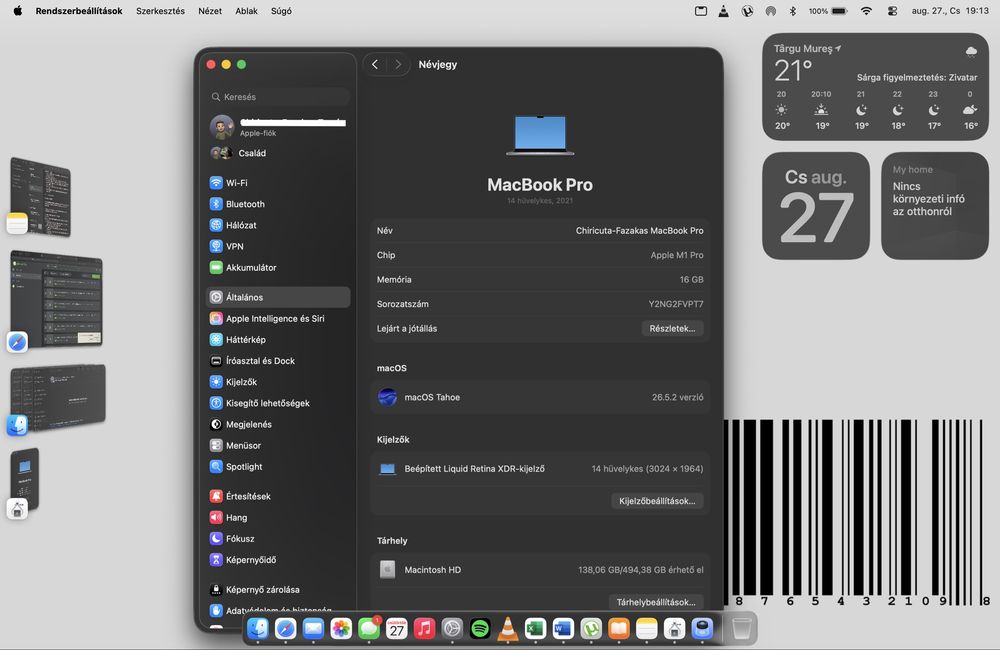The image size is (1000, 650).
Task: Open Fókusz settings
Action: [x=278, y=538]
